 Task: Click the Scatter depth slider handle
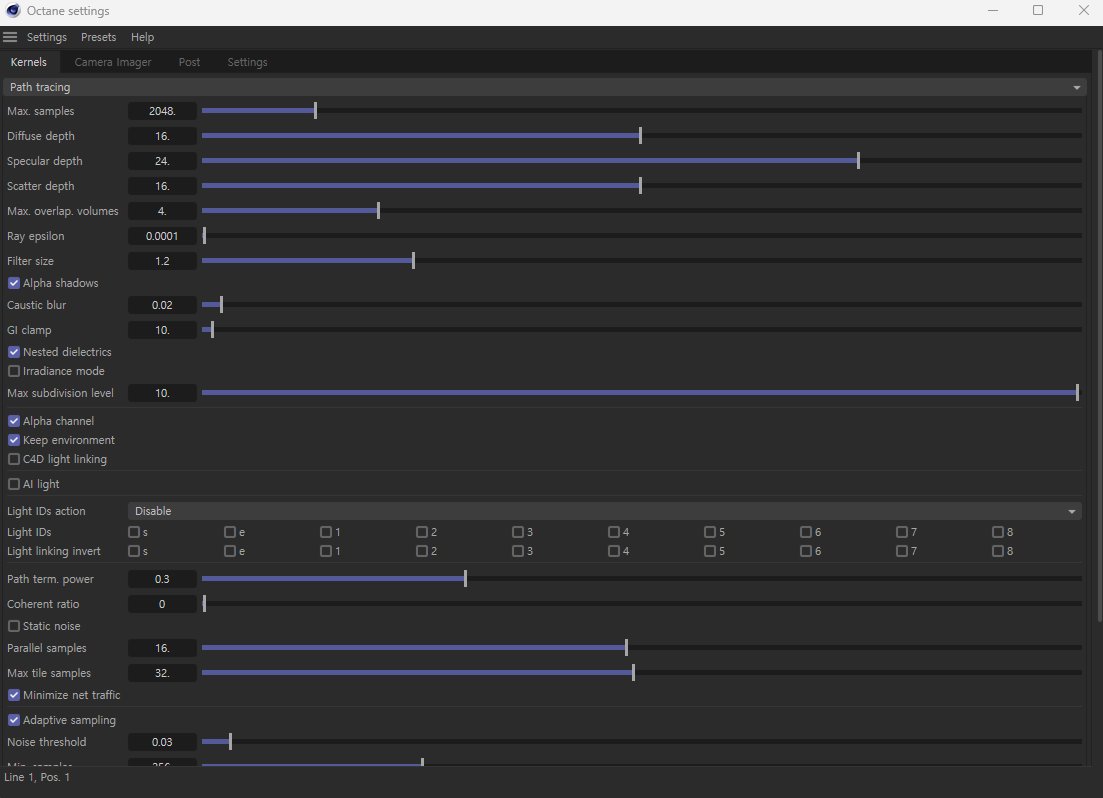[641, 186]
